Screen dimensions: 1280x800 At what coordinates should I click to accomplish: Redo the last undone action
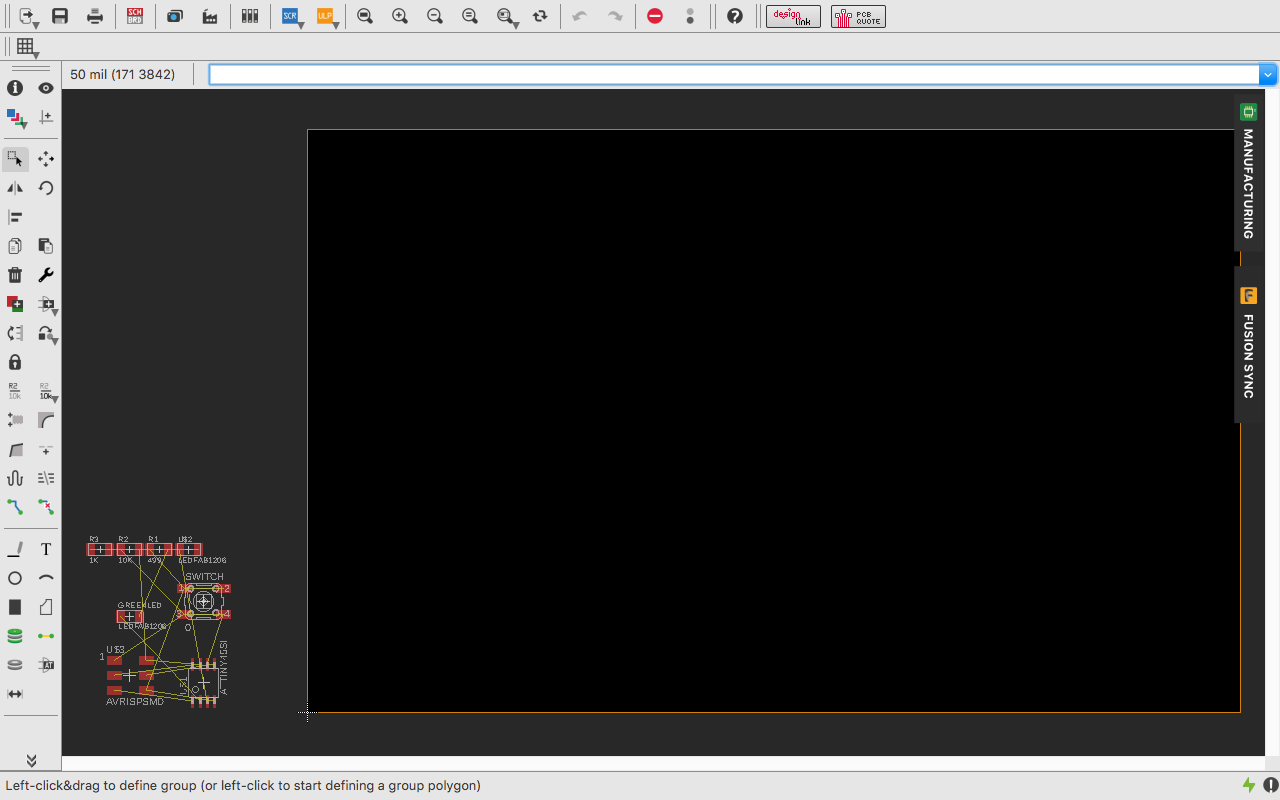click(x=615, y=16)
